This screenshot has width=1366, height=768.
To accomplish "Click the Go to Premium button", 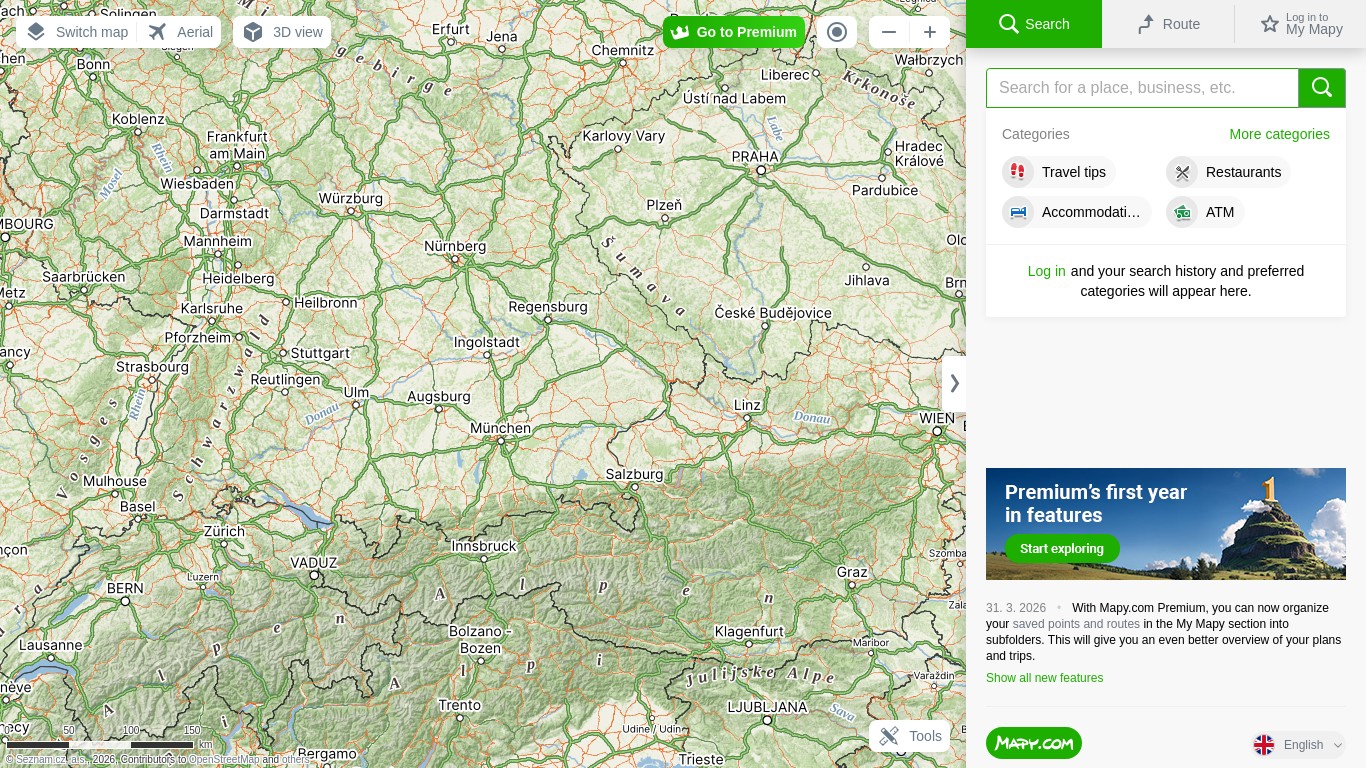I will [x=734, y=32].
